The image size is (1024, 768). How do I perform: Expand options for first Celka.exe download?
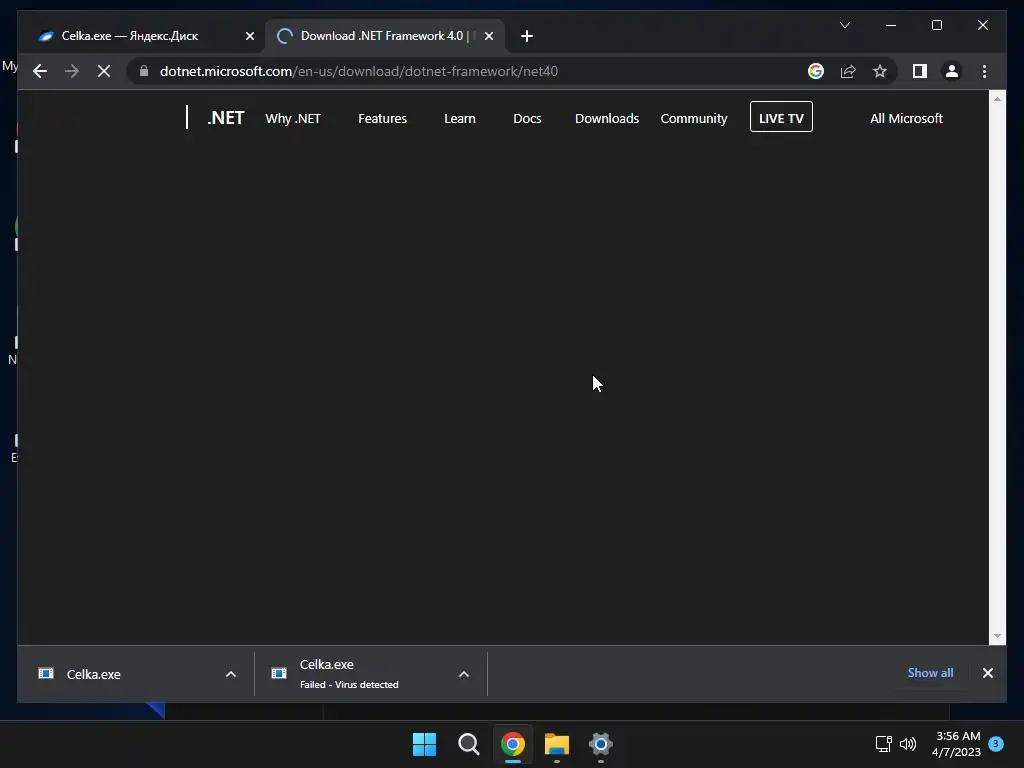click(x=231, y=674)
